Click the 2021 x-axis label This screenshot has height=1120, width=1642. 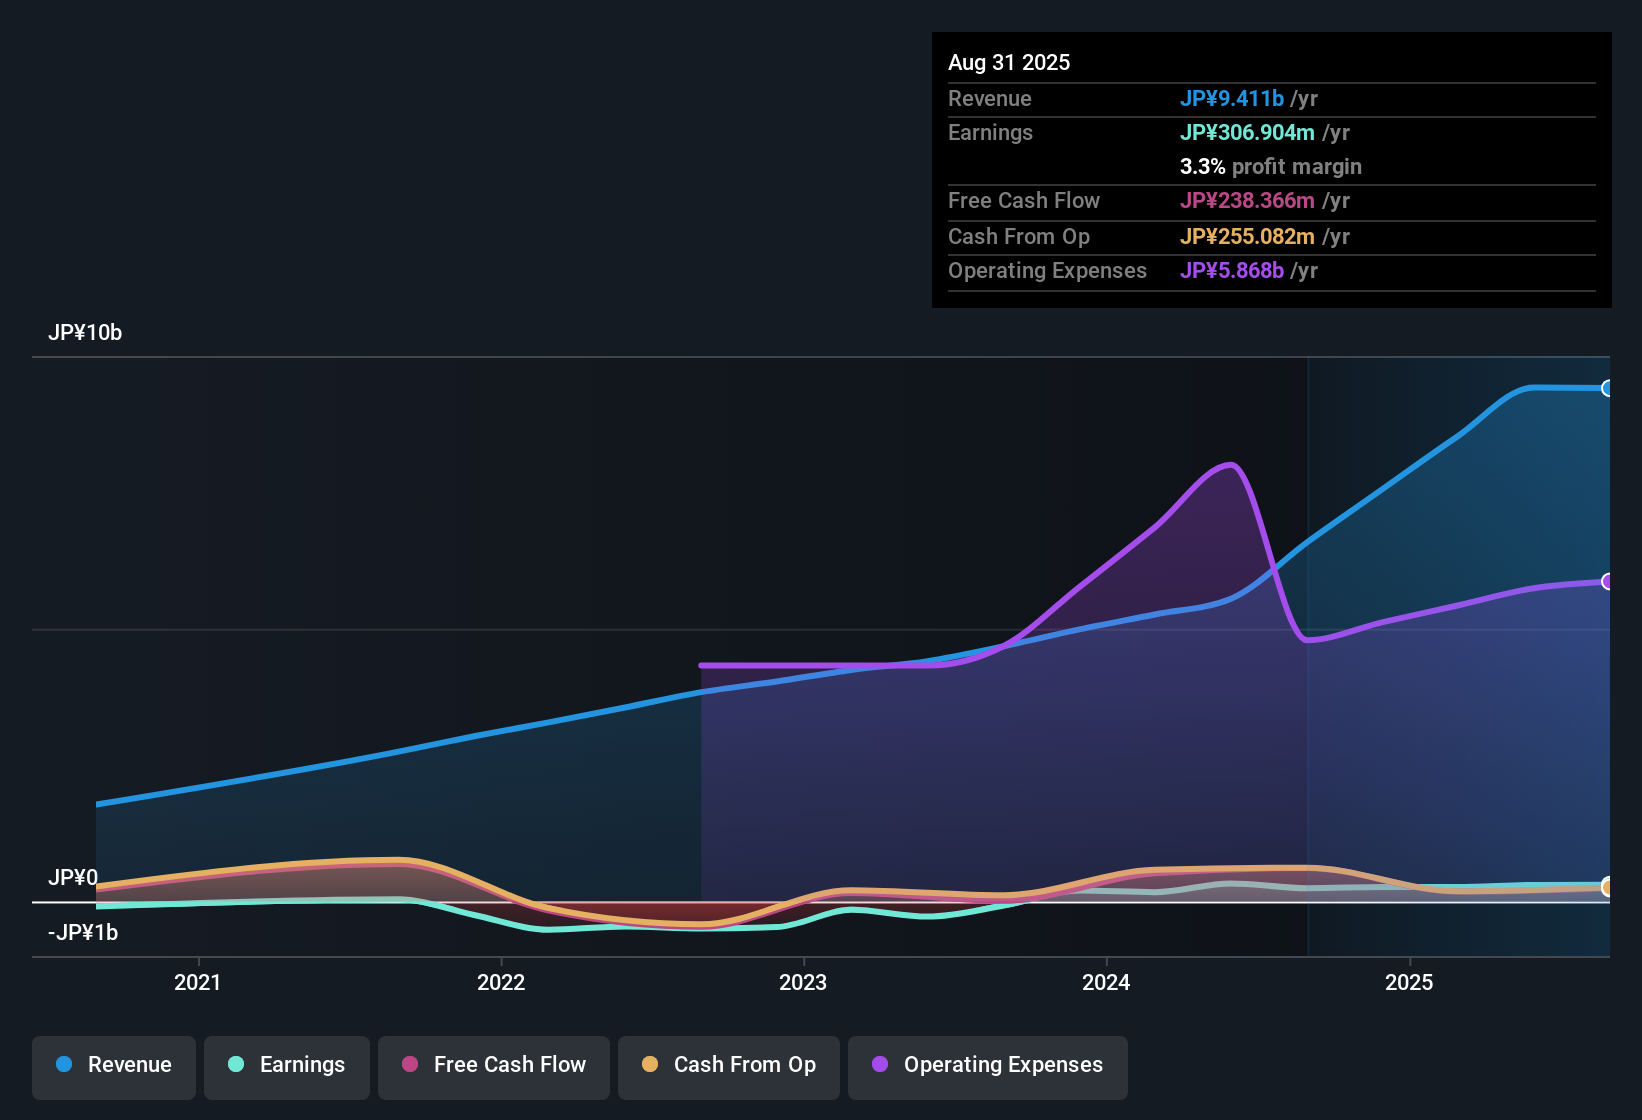coord(198,982)
